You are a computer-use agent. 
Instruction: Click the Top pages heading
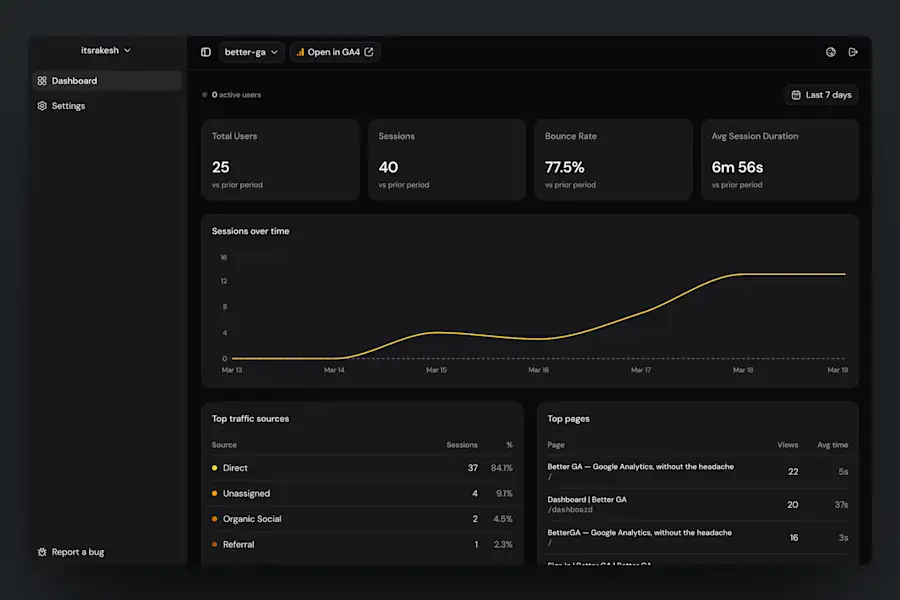point(568,419)
